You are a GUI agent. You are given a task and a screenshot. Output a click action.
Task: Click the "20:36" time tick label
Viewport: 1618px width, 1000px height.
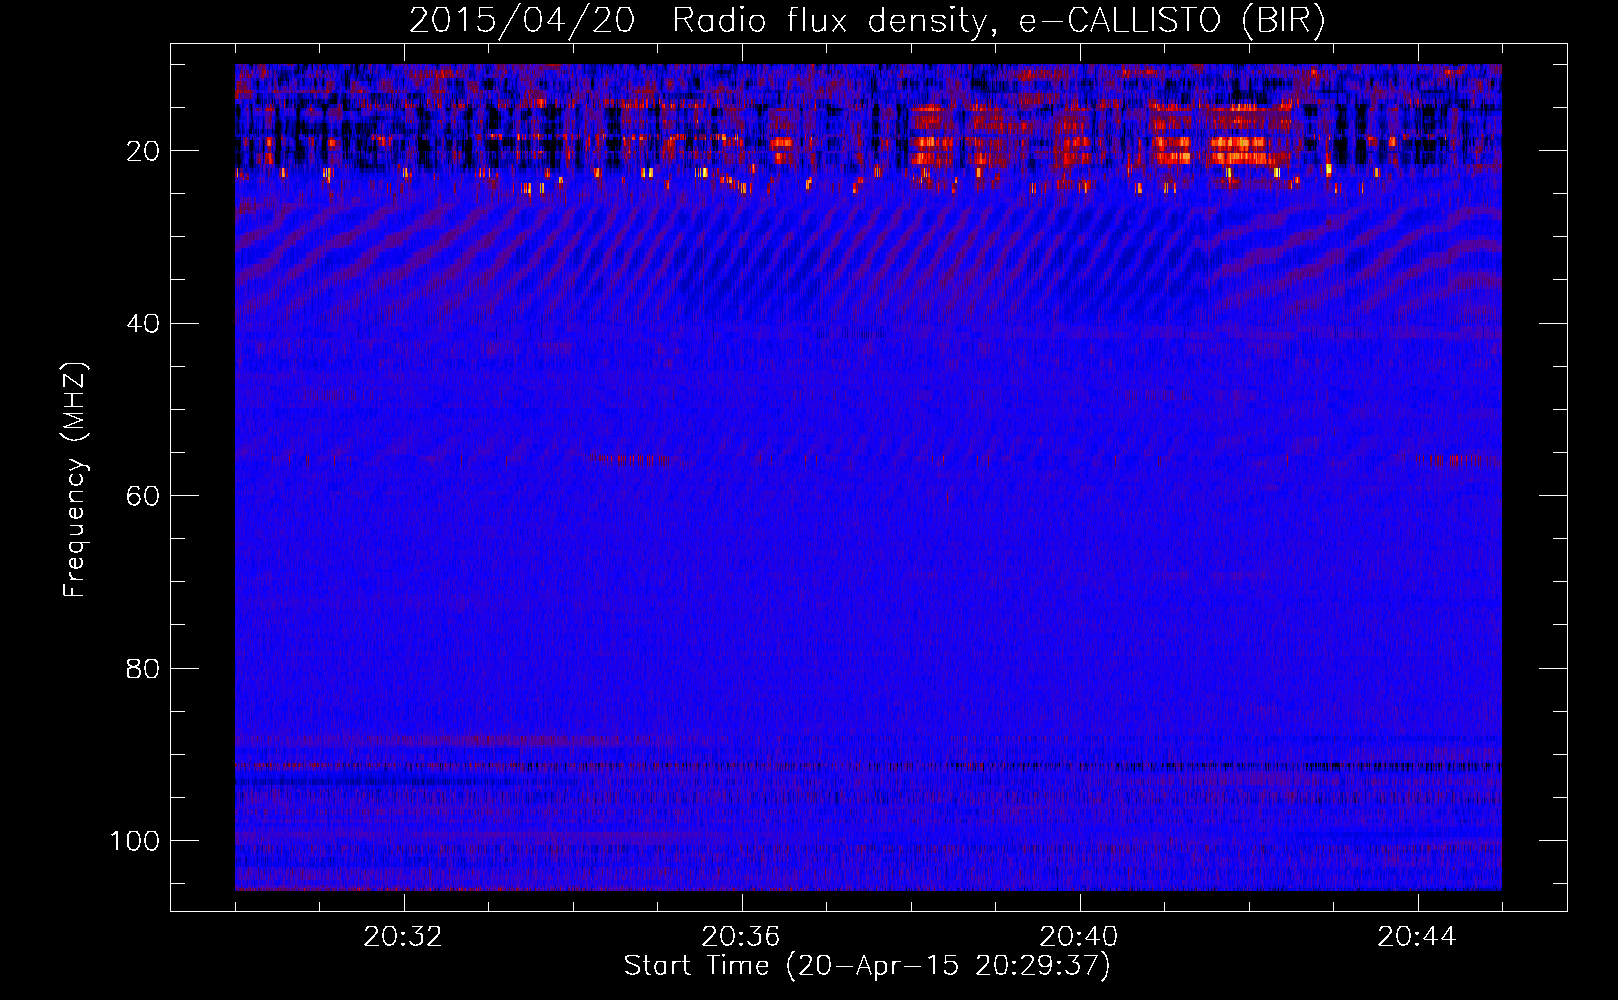click(741, 937)
